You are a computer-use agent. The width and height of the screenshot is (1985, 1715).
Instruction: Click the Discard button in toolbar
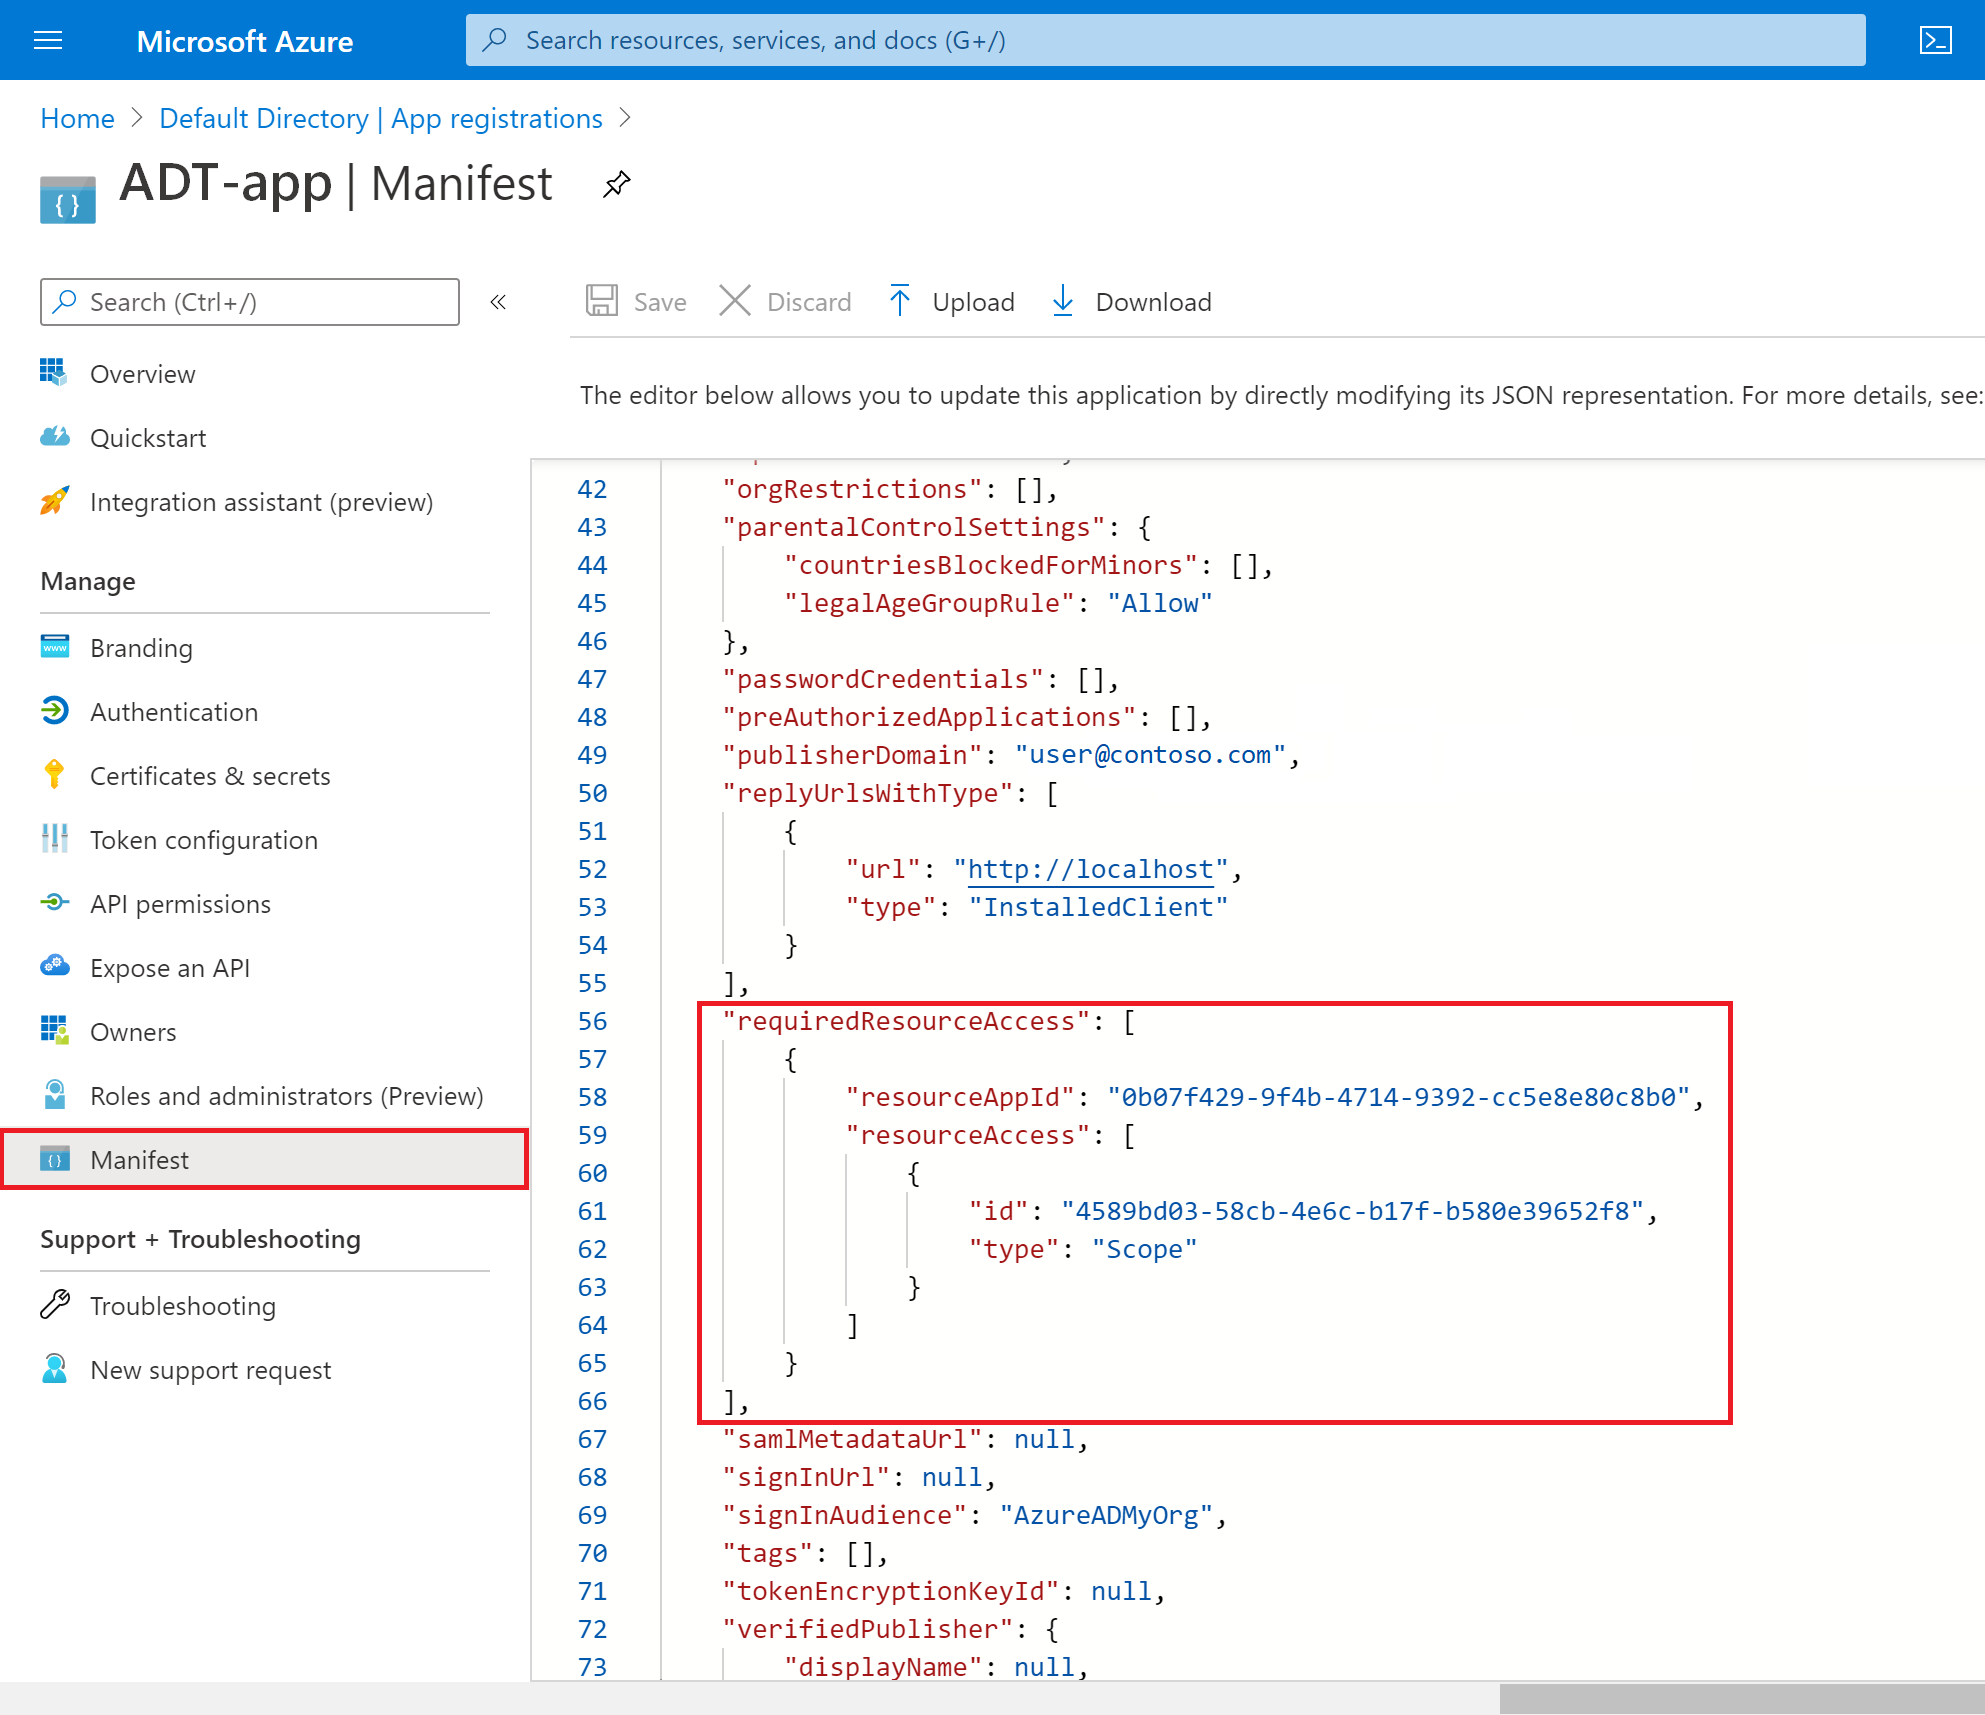(787, 302)
